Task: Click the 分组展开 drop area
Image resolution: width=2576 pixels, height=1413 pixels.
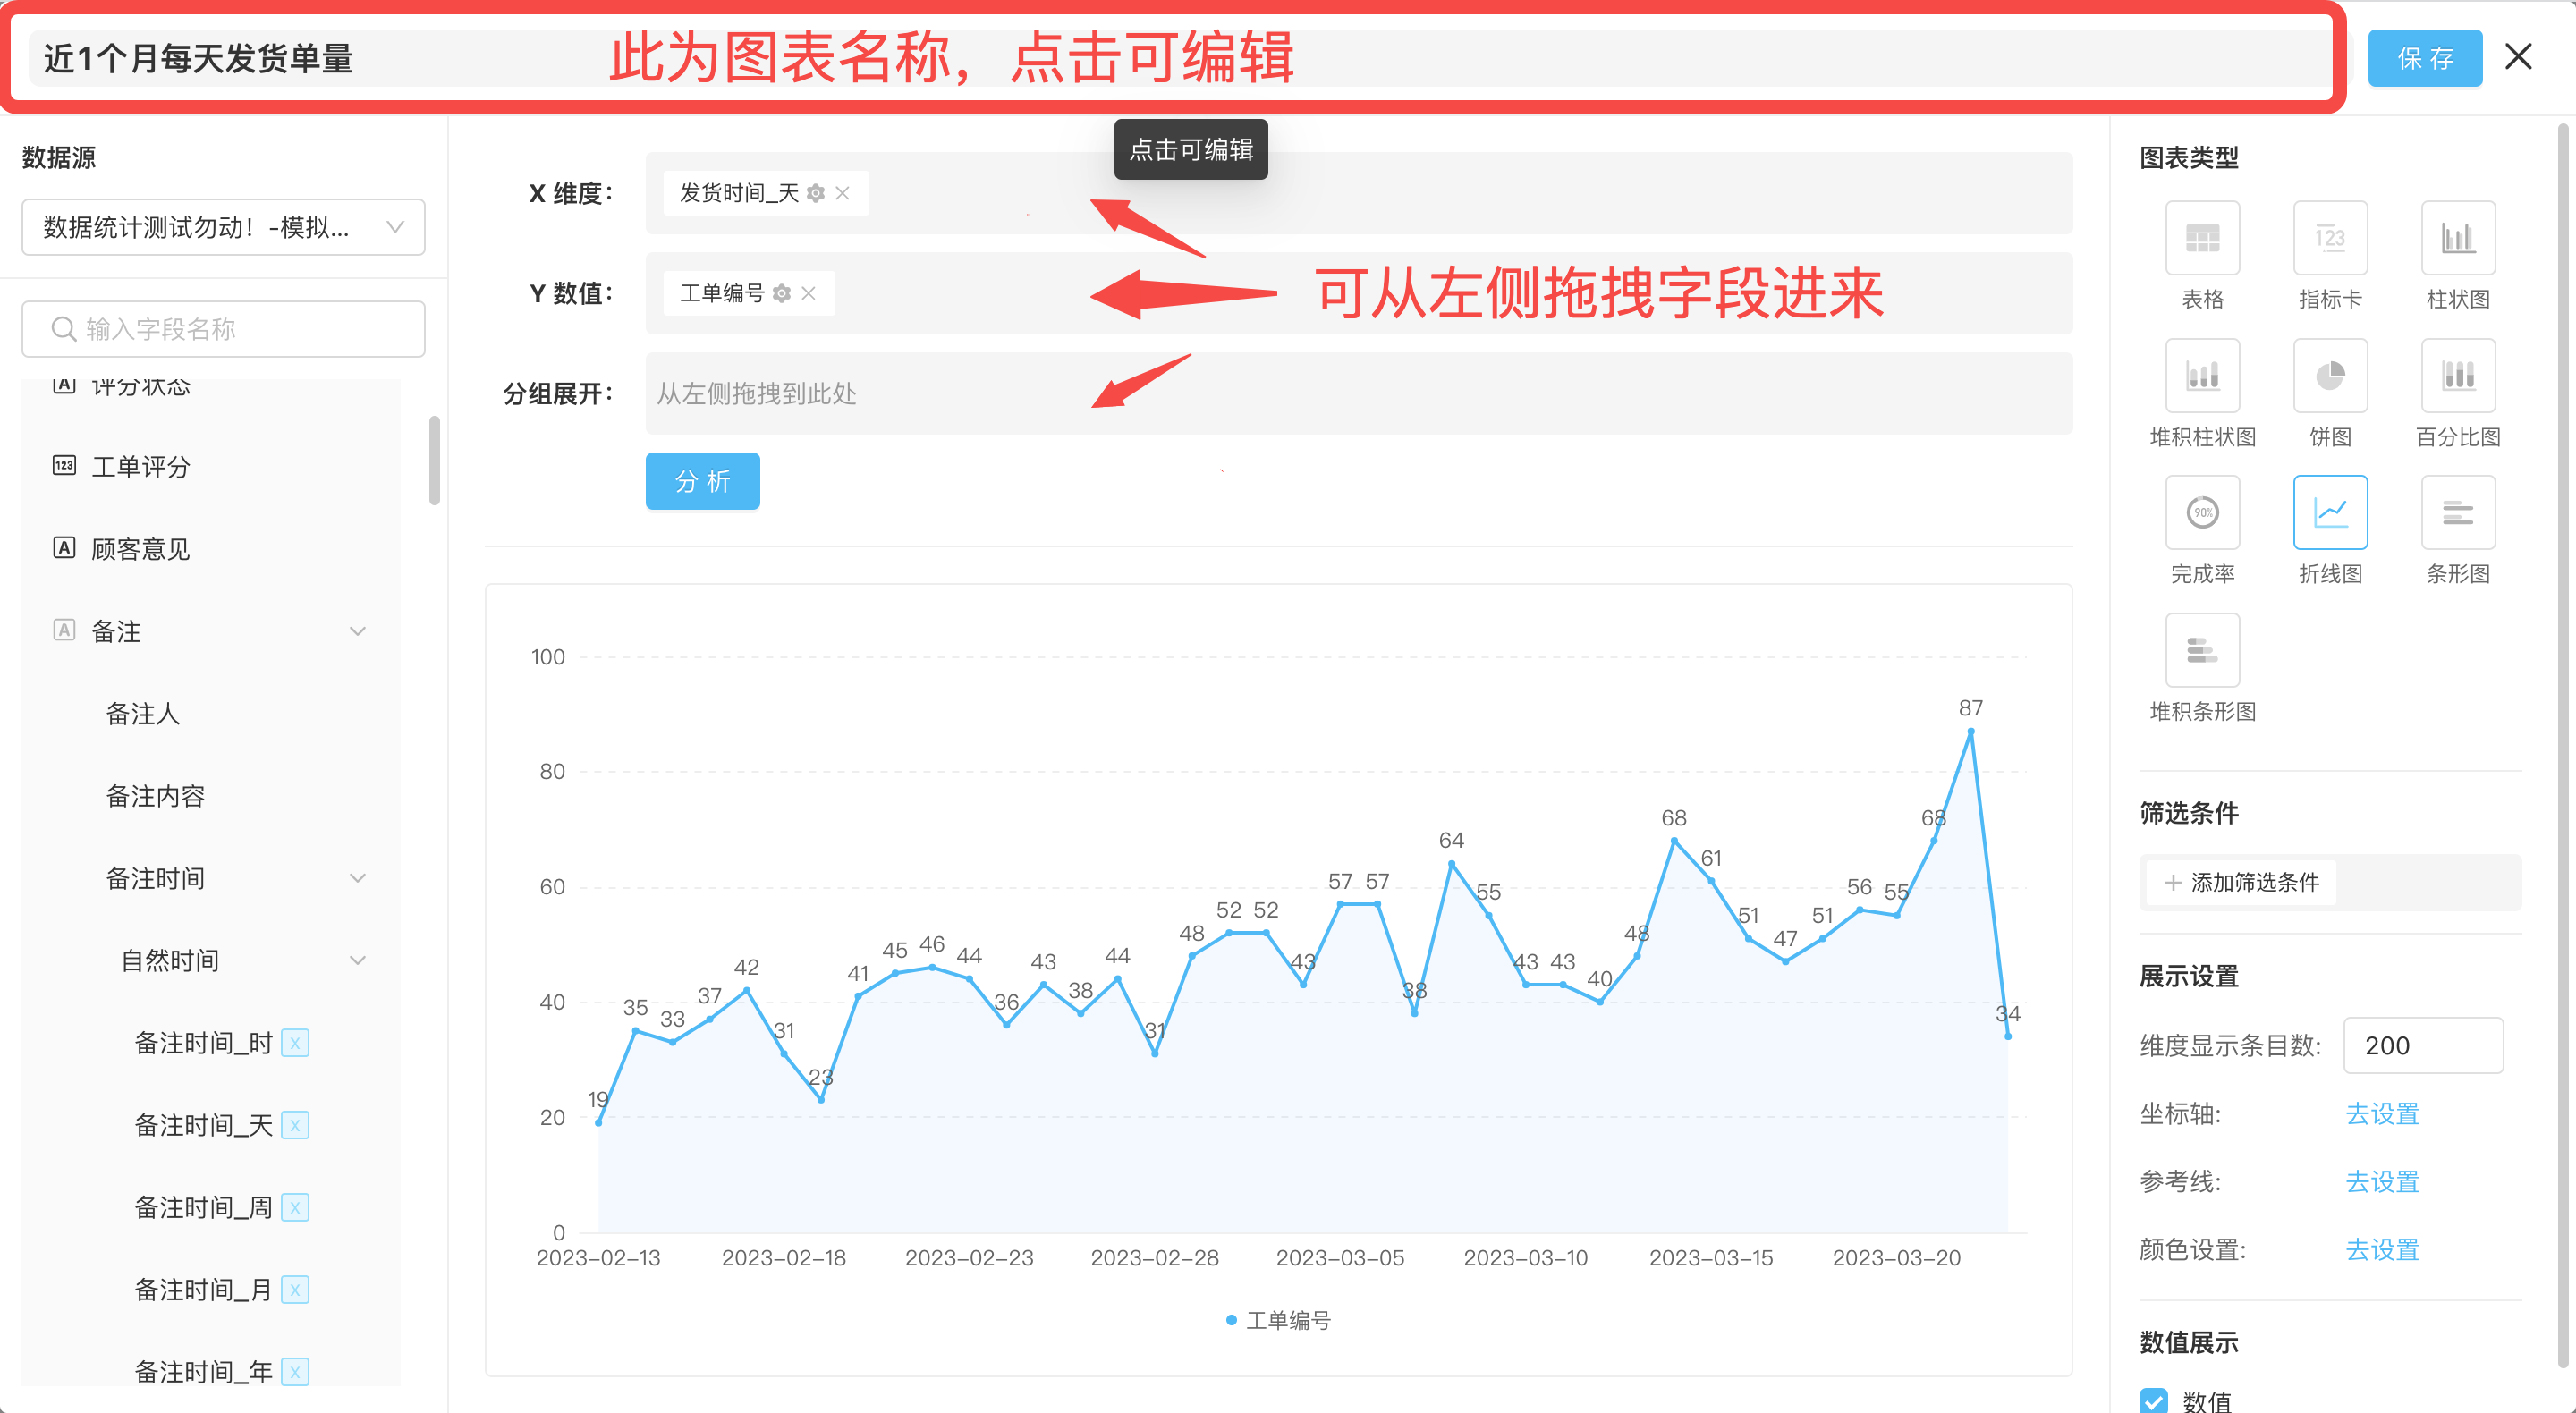Action: (x=1358, y=393)
